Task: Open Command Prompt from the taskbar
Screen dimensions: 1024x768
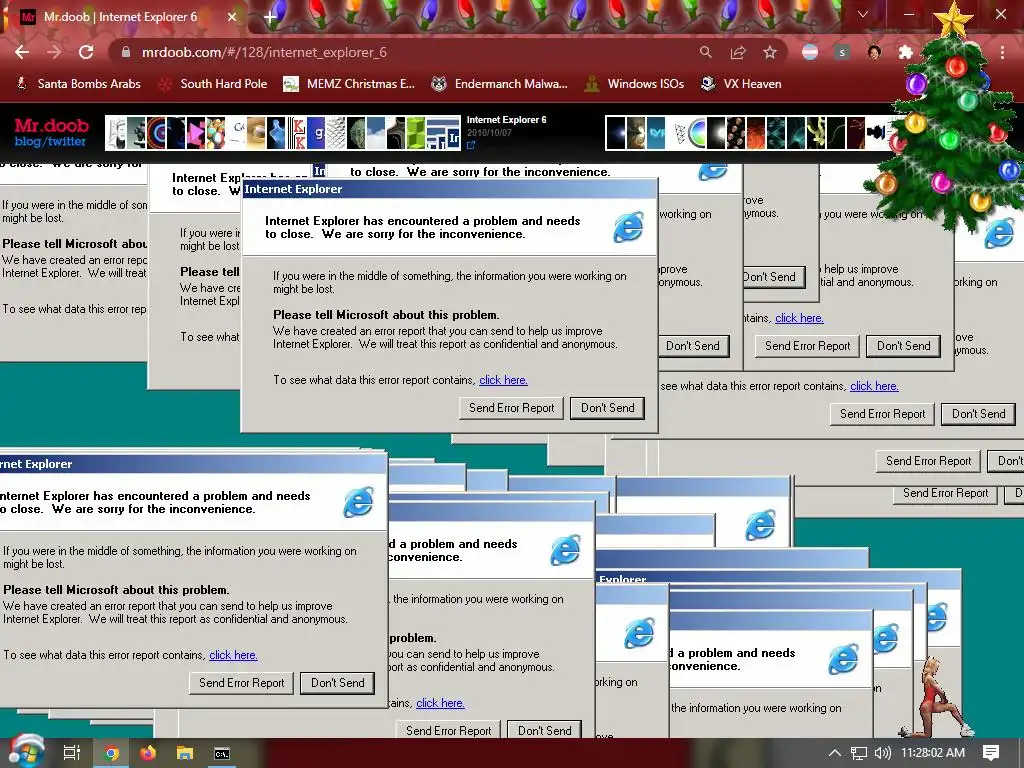Action: (x=222, y=754)
